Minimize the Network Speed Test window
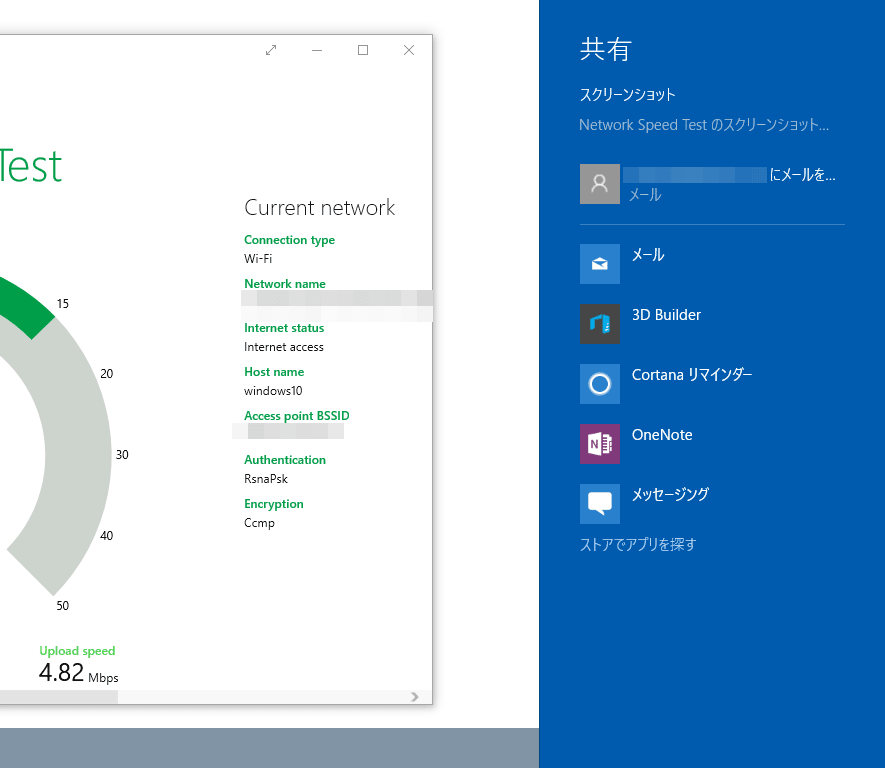Screen dimensions: 885x768 click(317, 50)
